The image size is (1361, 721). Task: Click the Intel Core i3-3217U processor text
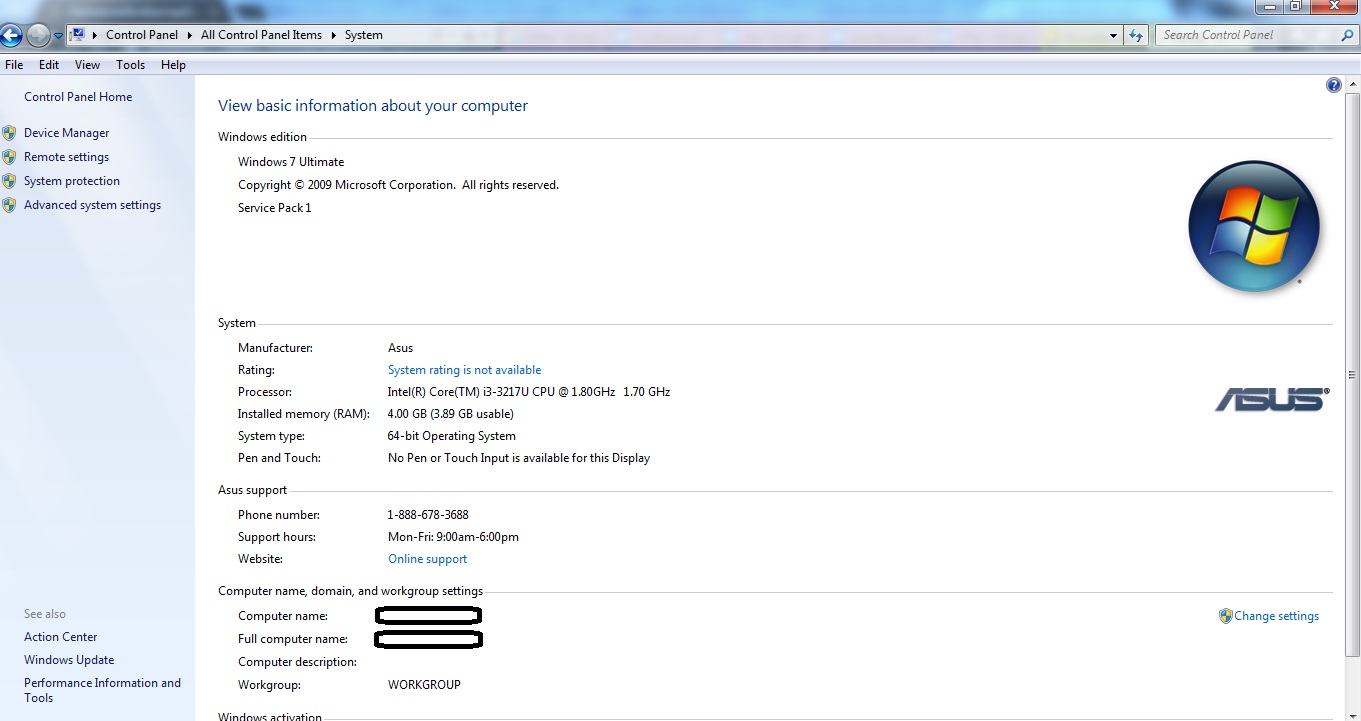(x=529, y=392)
